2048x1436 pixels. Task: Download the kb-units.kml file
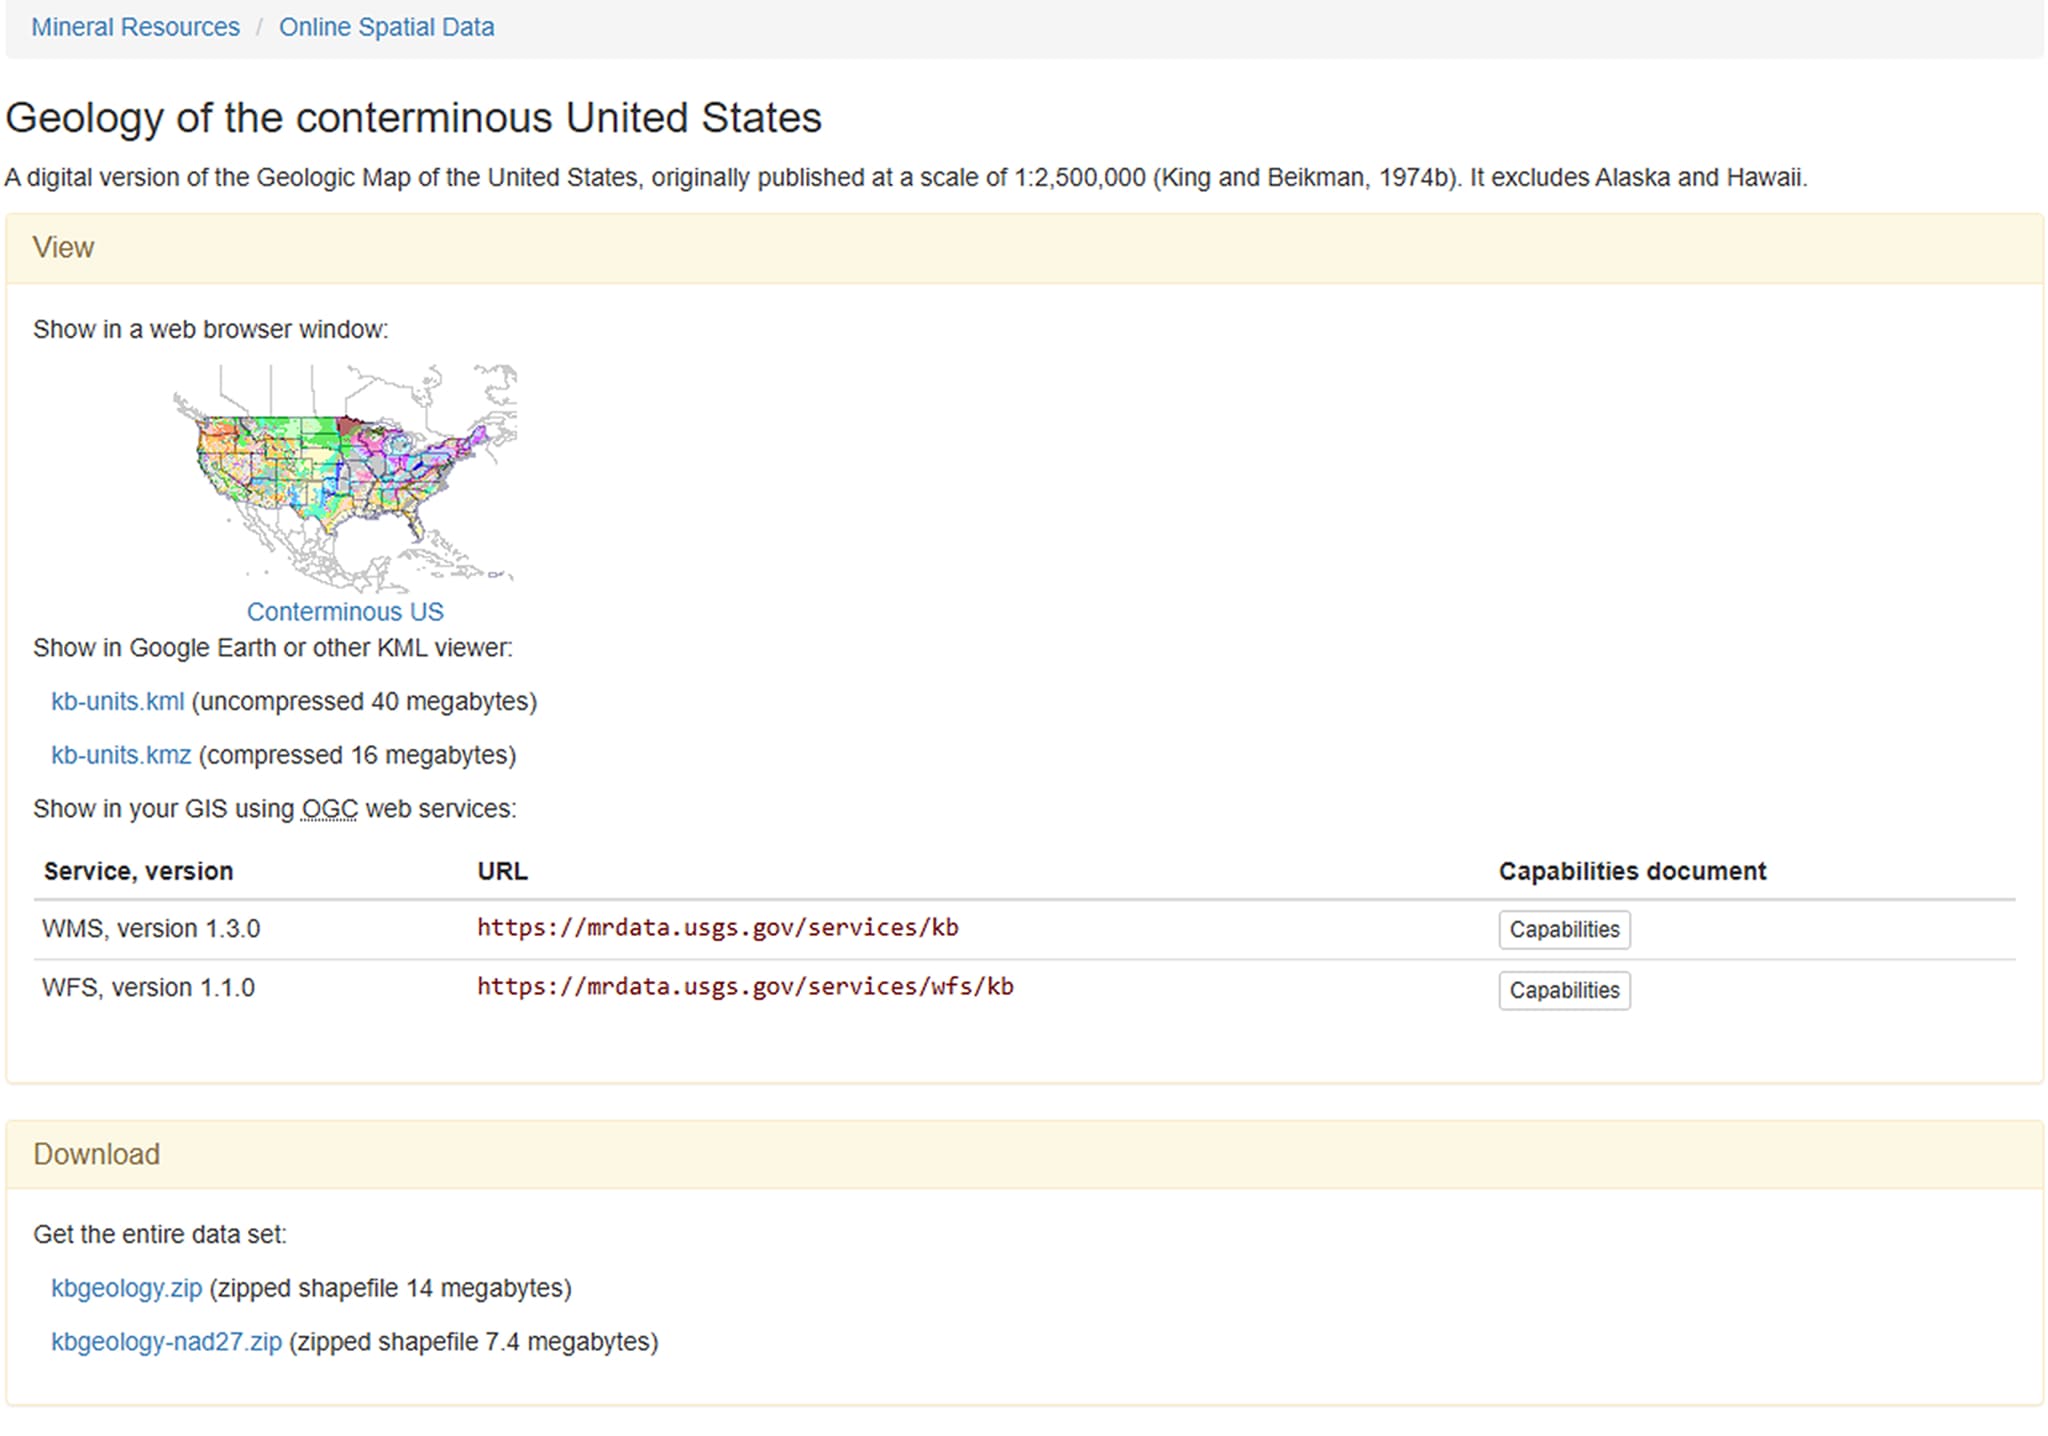(x=118, y=702)
